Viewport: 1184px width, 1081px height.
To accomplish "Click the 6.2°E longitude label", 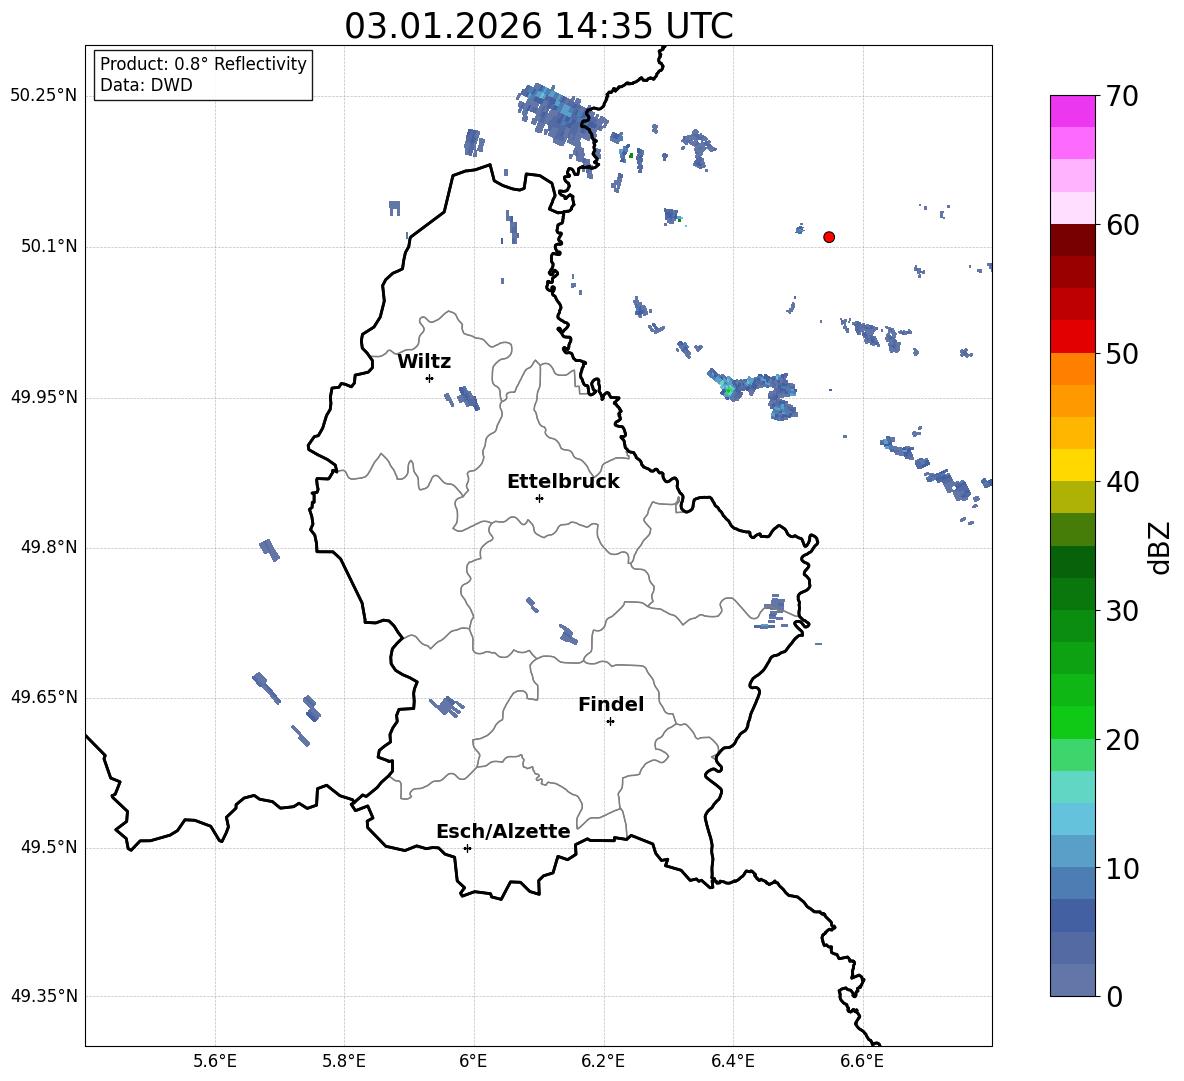I will [603, 1062].
